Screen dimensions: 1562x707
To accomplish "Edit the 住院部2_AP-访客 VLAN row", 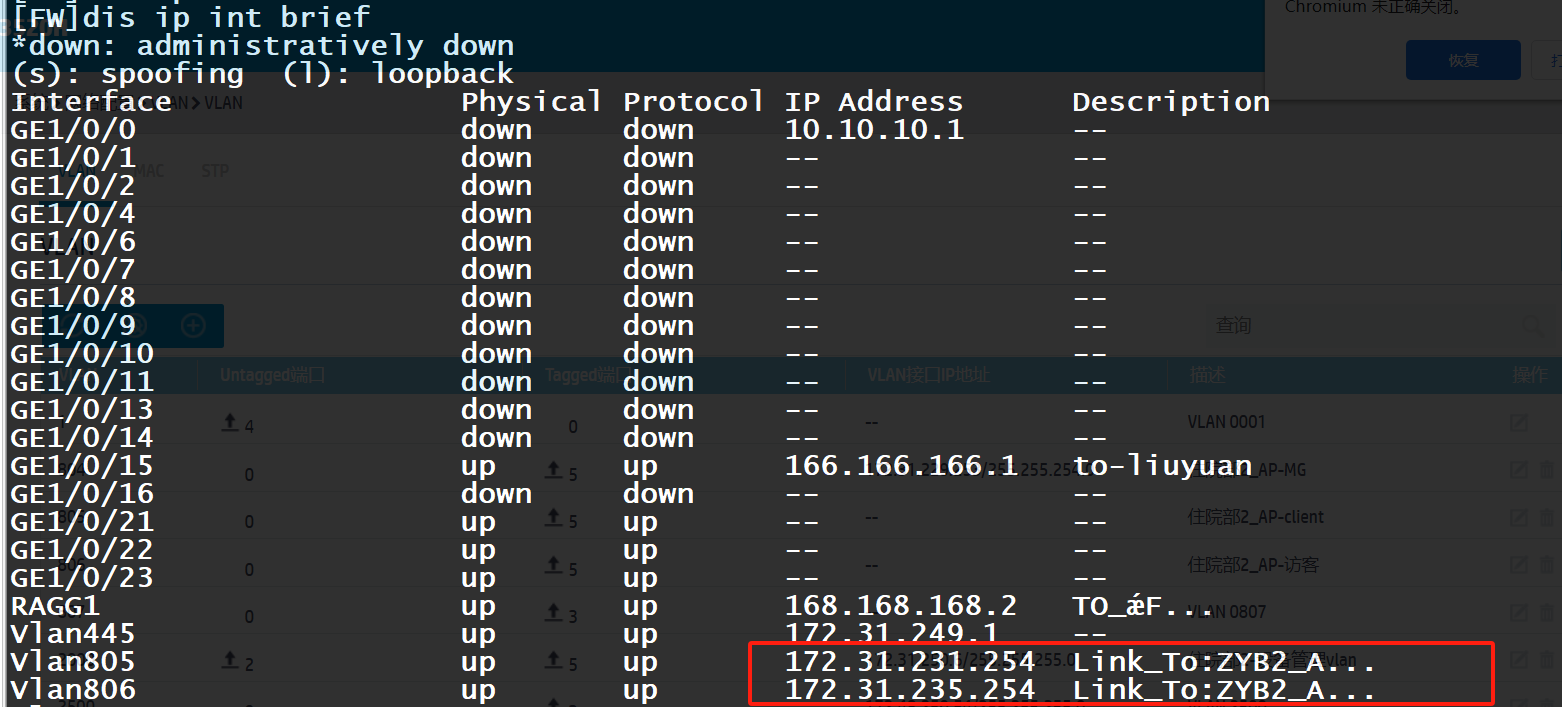I will tap(1519, 565).
